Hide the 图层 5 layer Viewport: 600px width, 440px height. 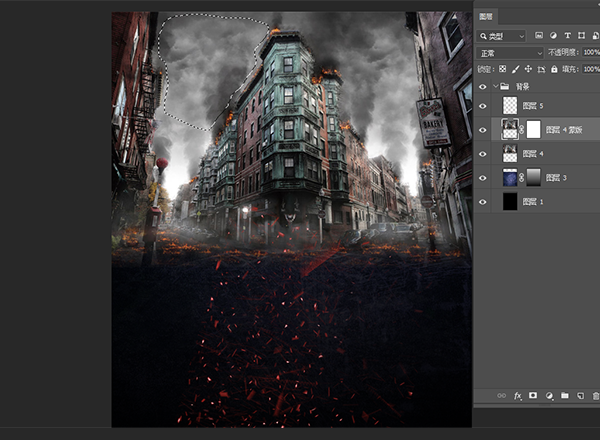click(x=483, y=105)
